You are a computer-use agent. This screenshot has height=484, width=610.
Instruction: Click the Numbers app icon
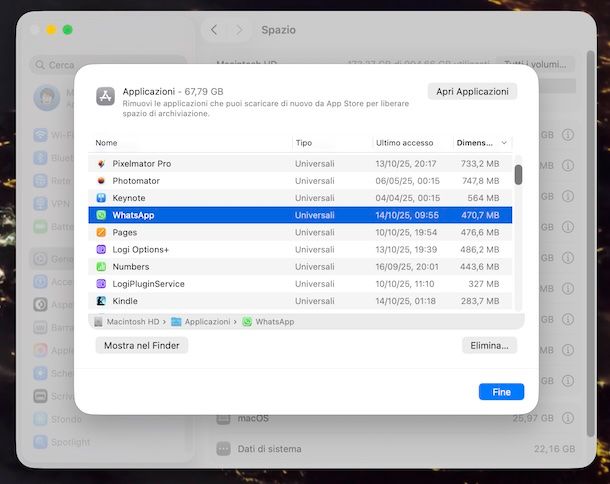pos(101,267)
